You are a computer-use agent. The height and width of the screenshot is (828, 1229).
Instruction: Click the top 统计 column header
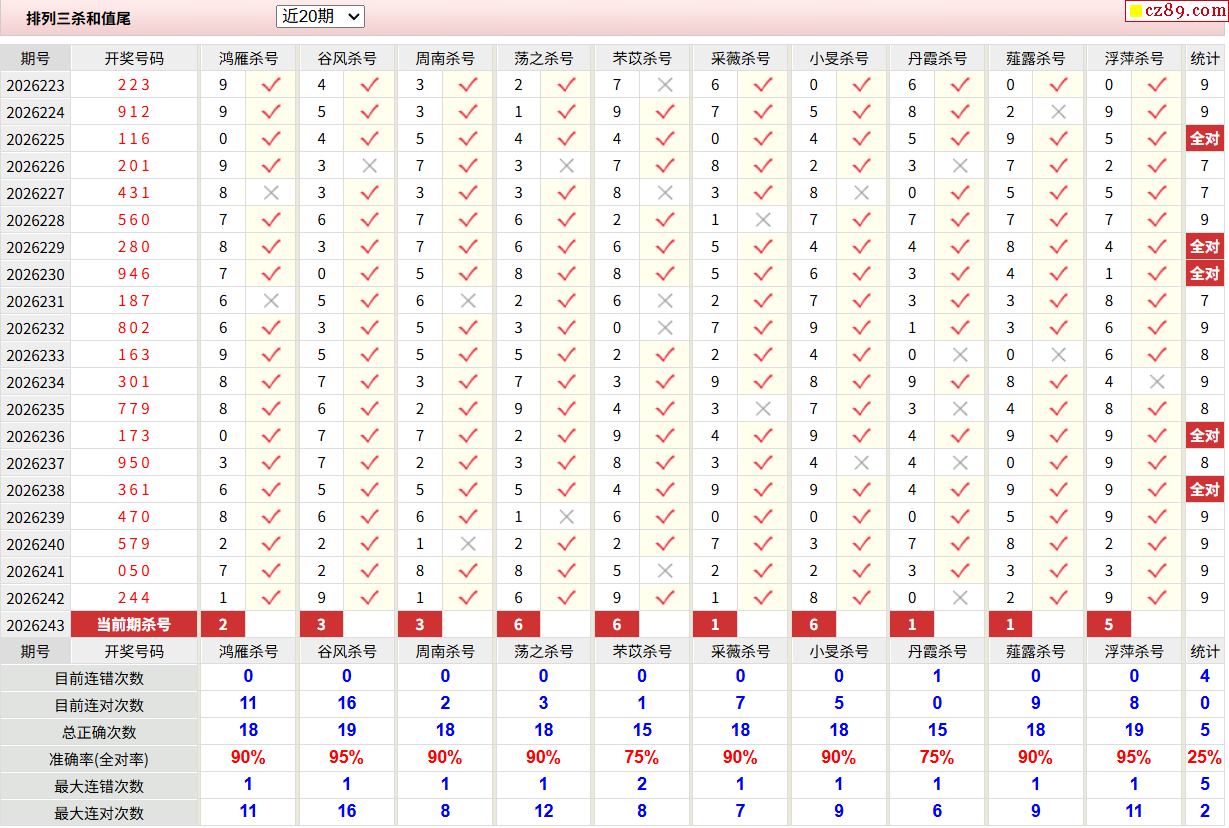1205,58
